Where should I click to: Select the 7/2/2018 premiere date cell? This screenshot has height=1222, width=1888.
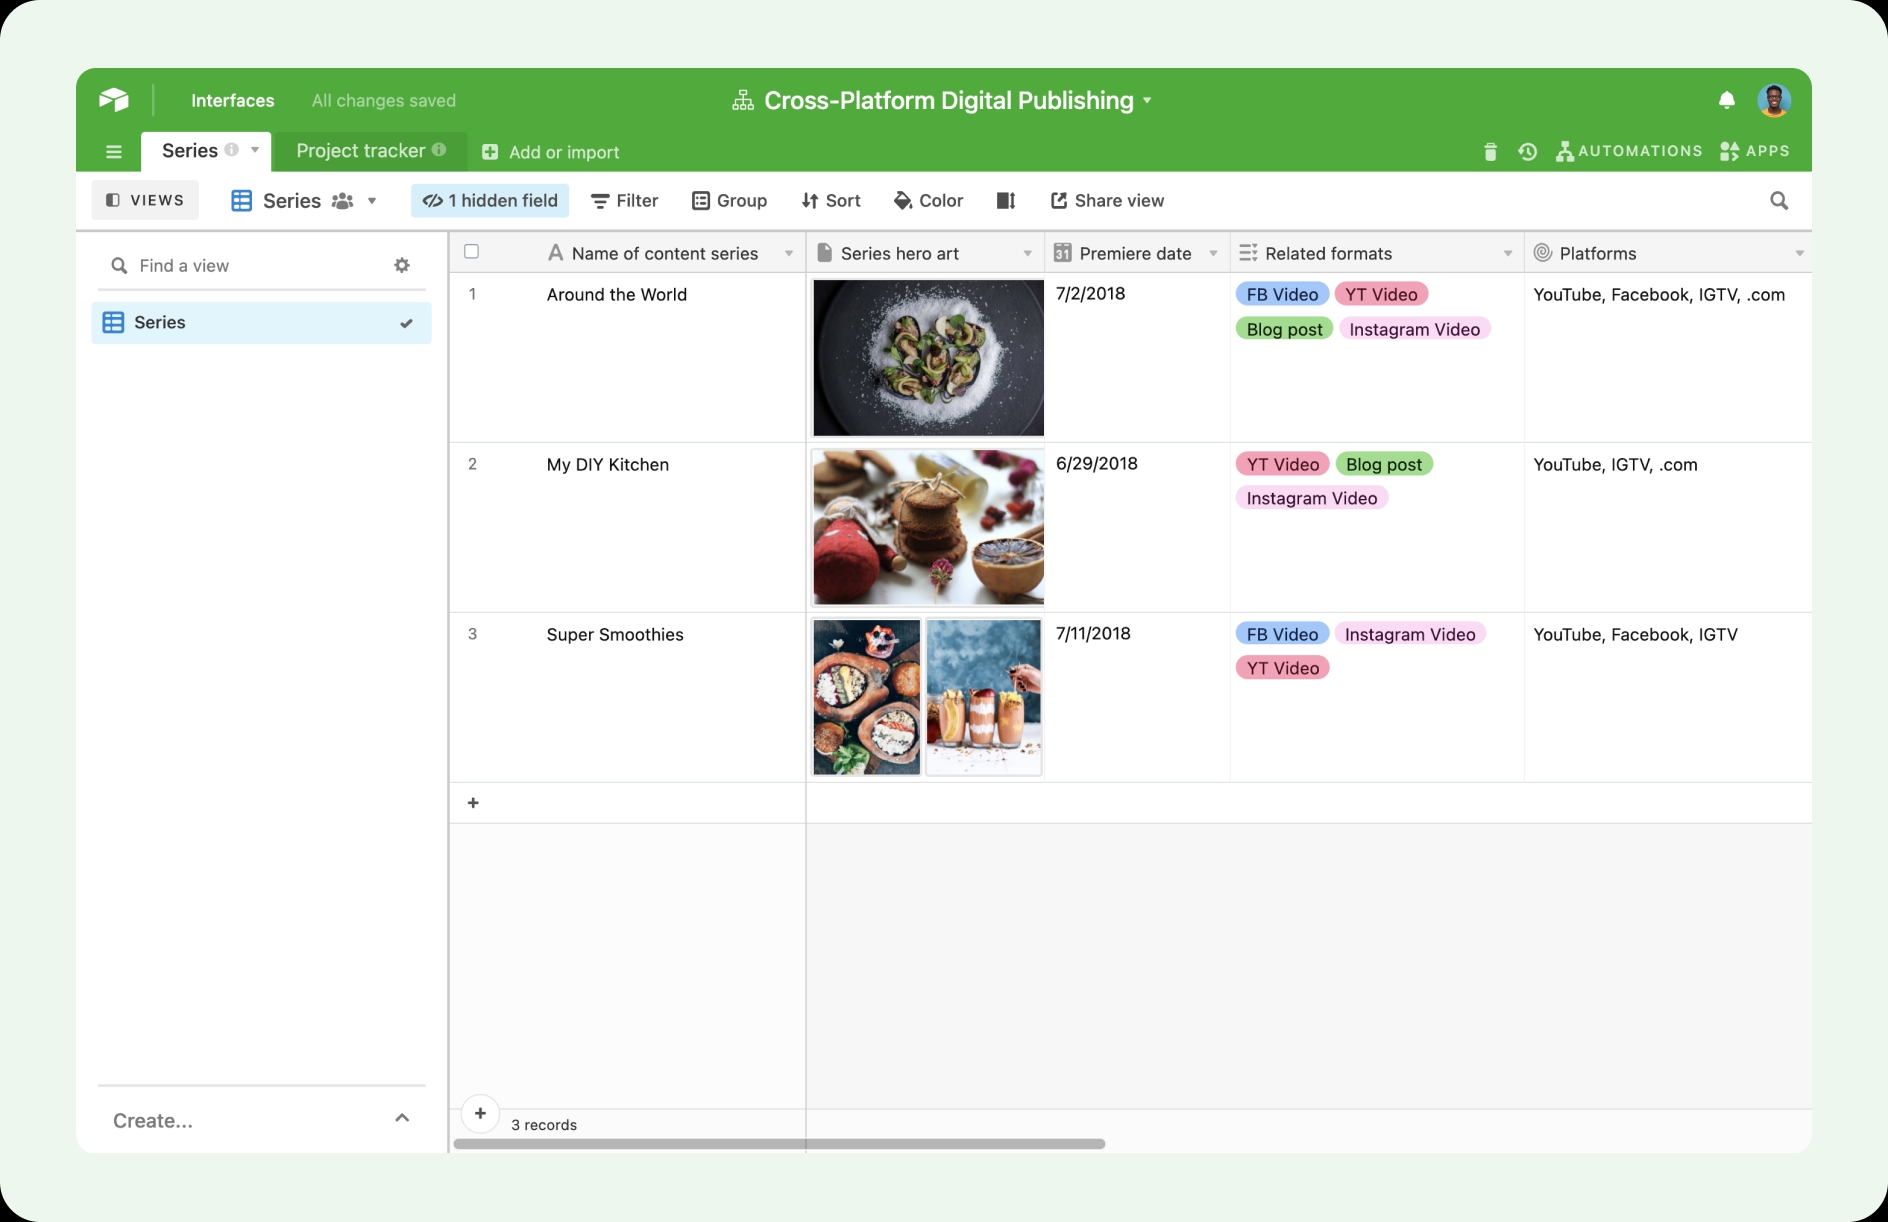1138,358
